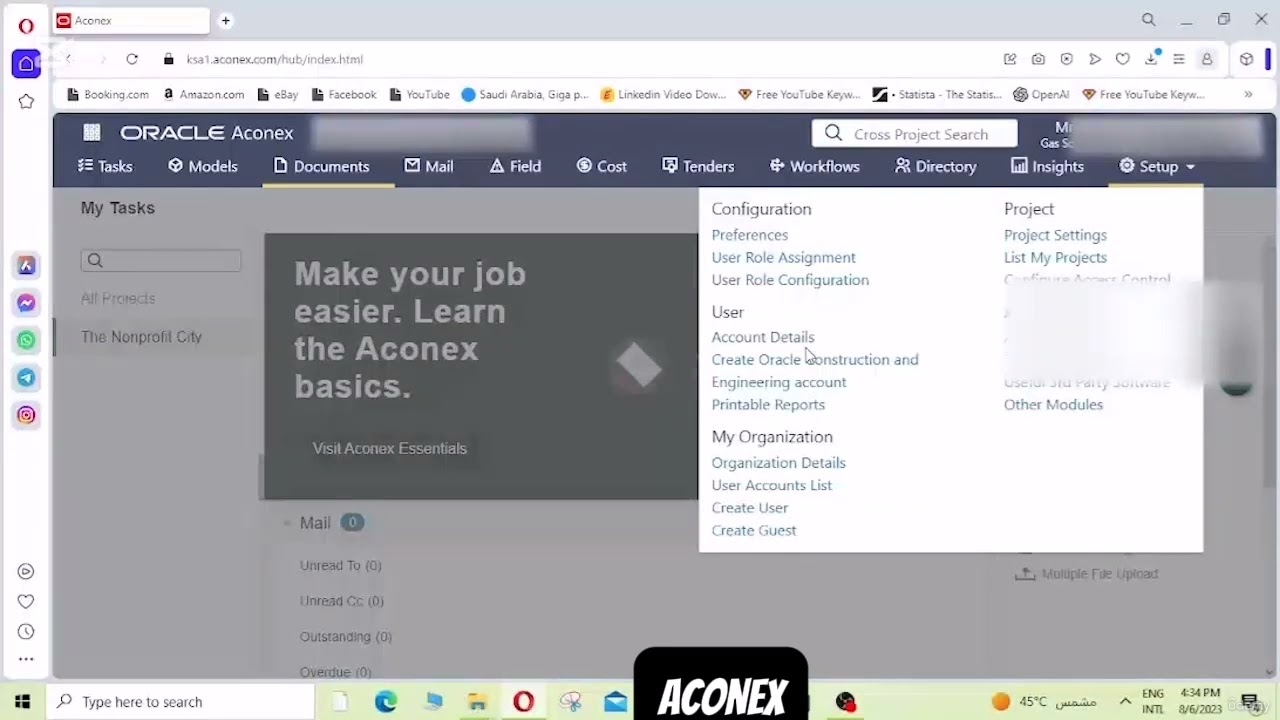This screenshot has width=1280, height=720.
Task: Open the Amazon.com bookmark
Action: pyautogui.click(x=202, y=94)
